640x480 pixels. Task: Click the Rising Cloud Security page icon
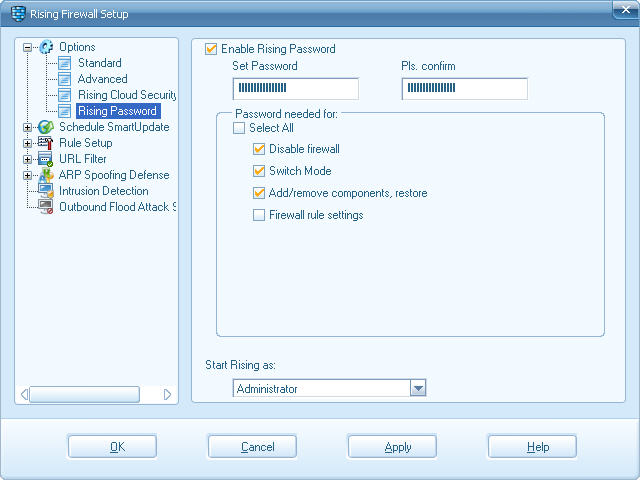(64, 95)
